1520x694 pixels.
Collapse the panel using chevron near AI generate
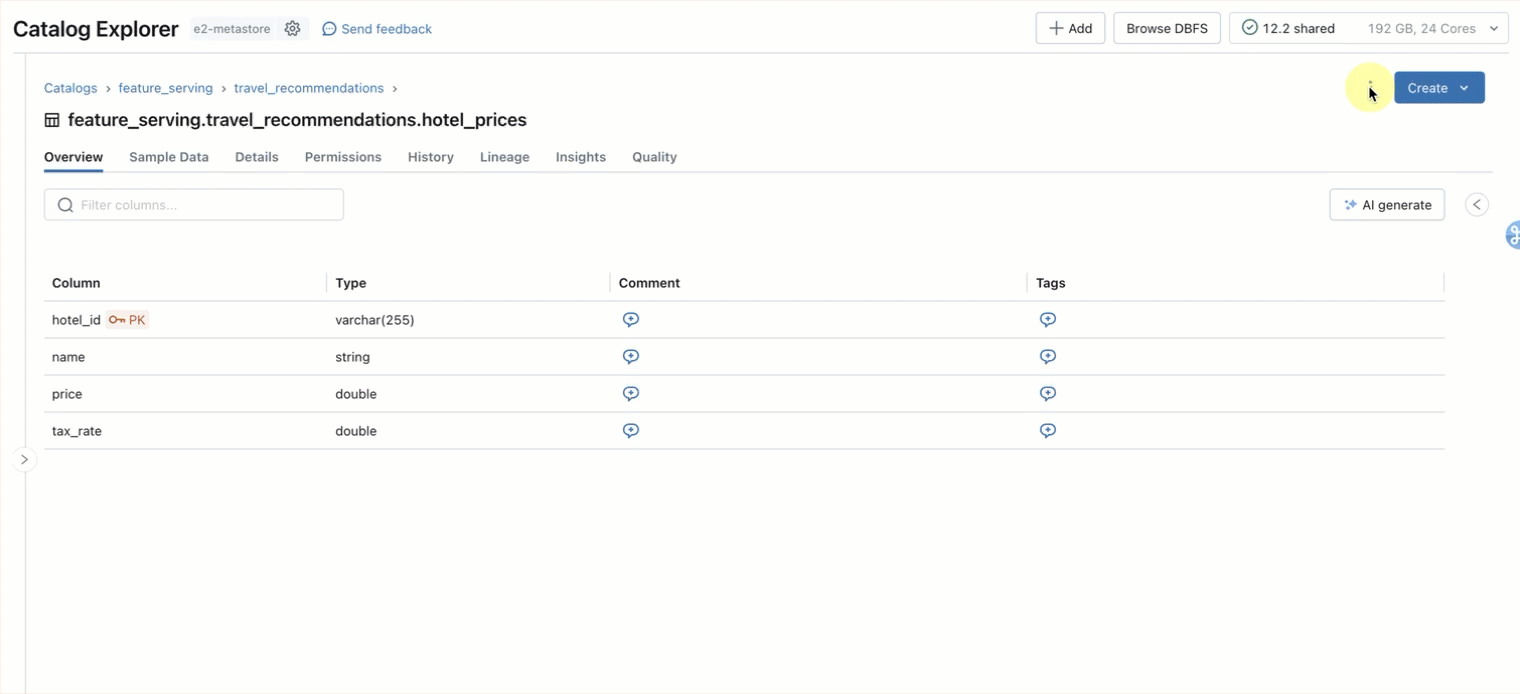point(1477,204)
